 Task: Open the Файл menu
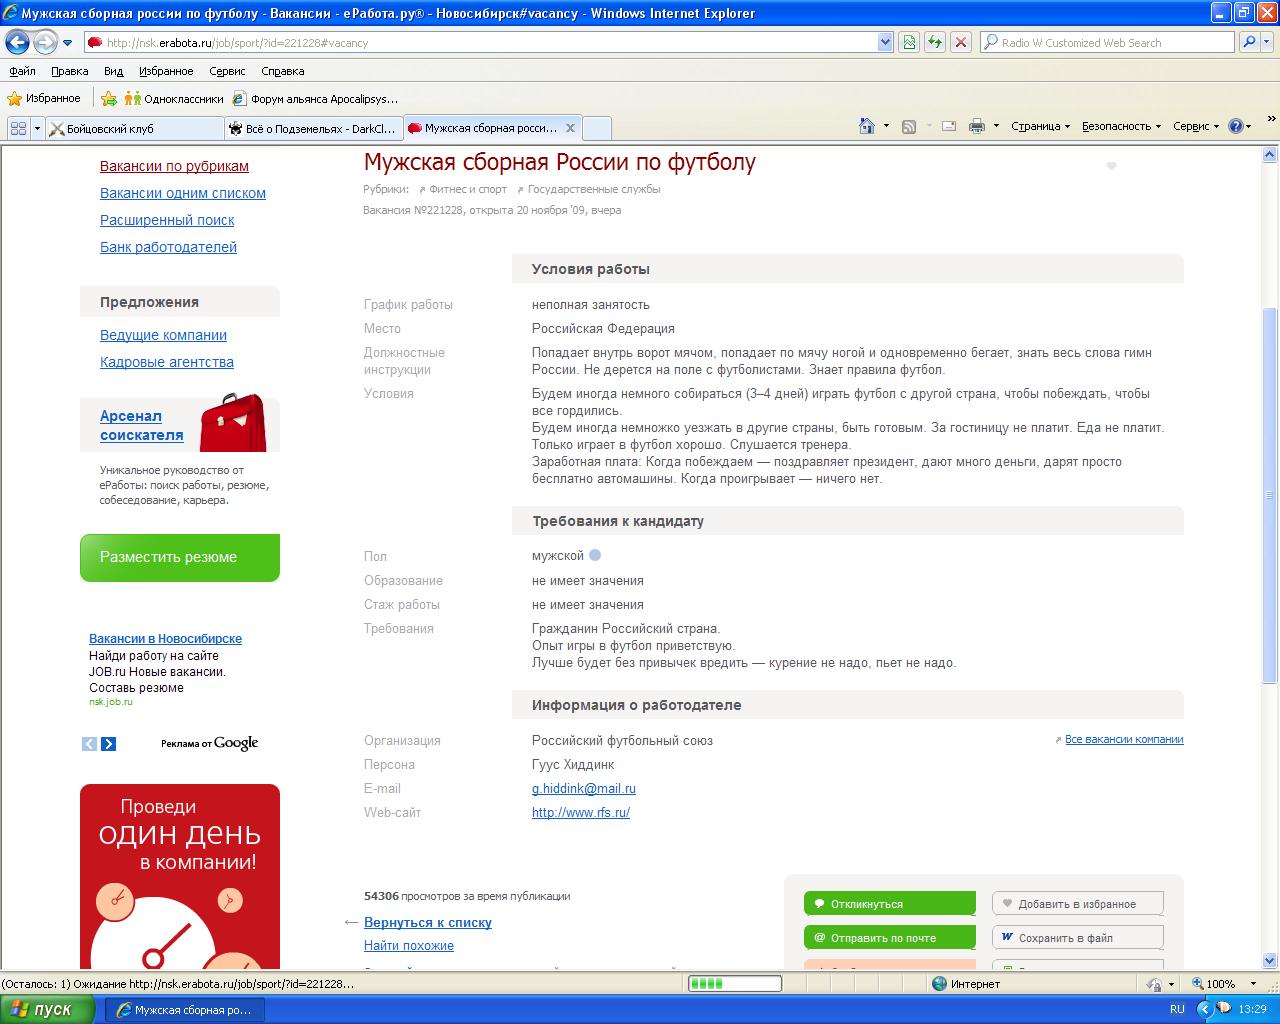click(22, 71)
